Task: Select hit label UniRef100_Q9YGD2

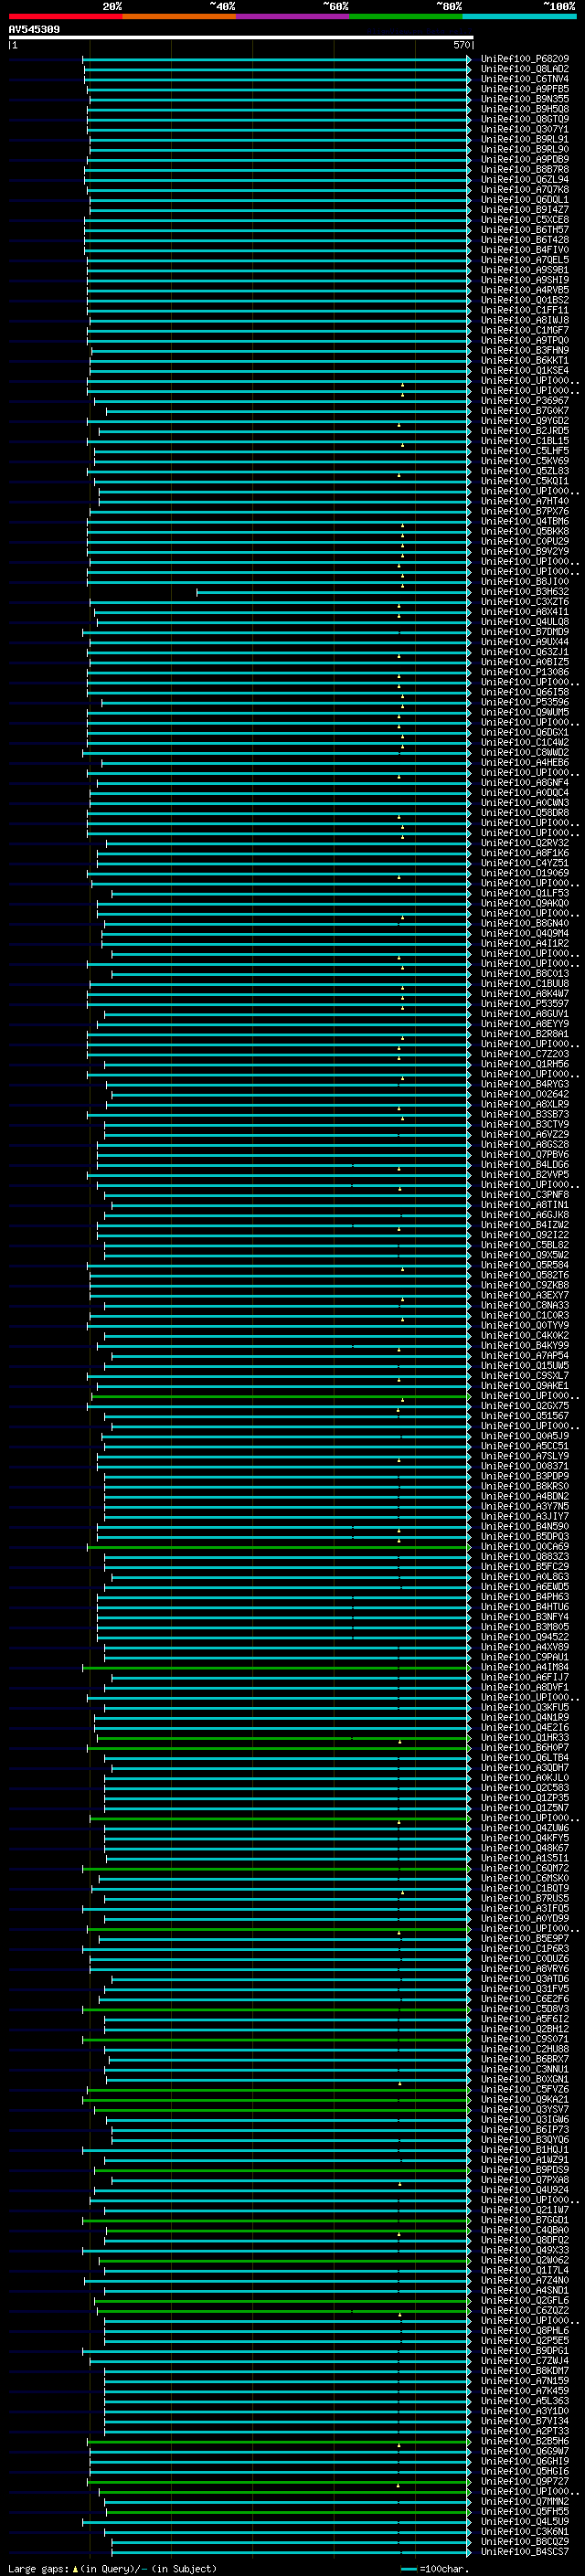Action: tap(525, 421)
